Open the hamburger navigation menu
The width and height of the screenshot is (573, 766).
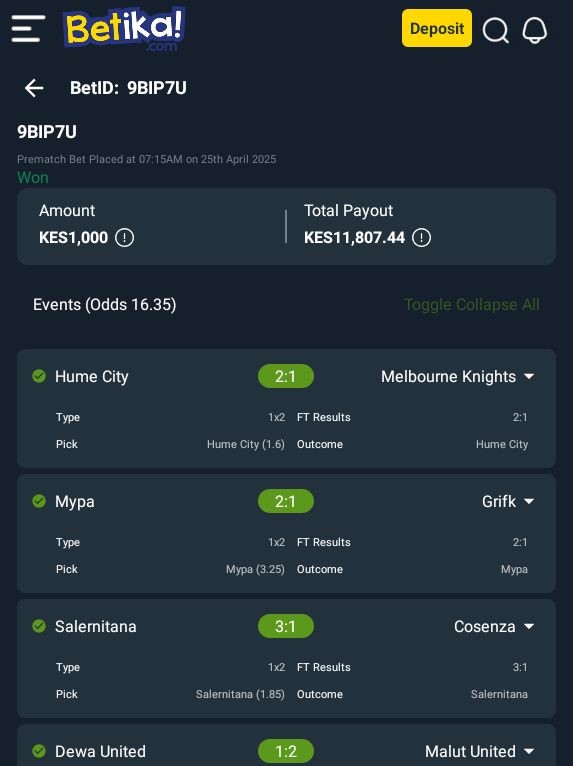tap(28, 29)
